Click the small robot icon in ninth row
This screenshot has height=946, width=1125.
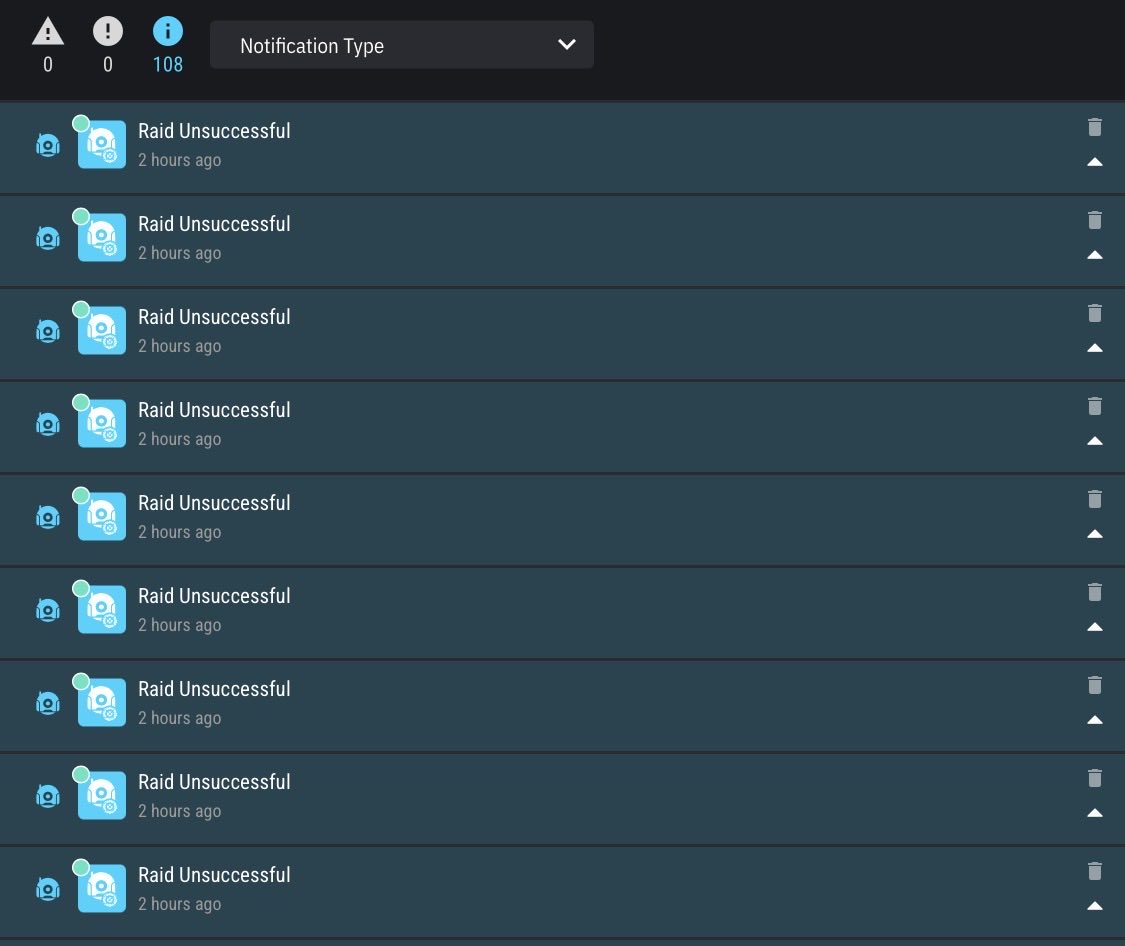(48, 889)
